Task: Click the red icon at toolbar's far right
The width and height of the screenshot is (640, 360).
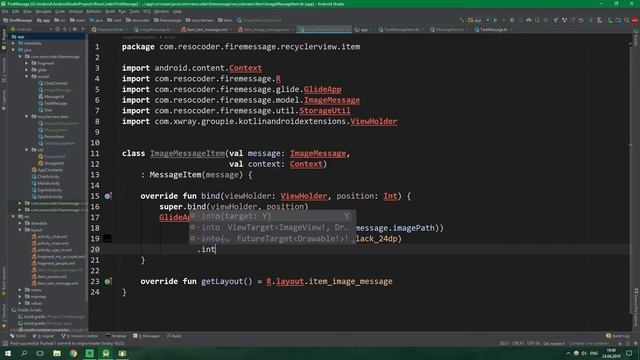Action: click(635, 20)
